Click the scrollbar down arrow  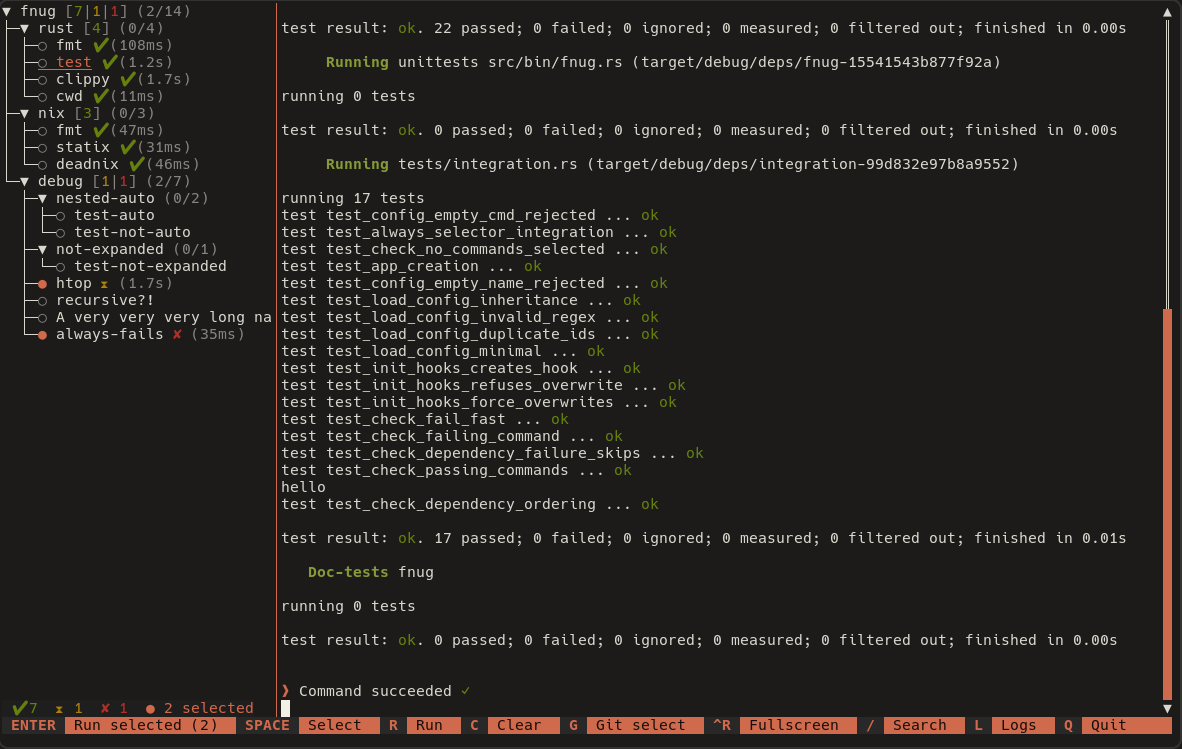(1168, 708)
